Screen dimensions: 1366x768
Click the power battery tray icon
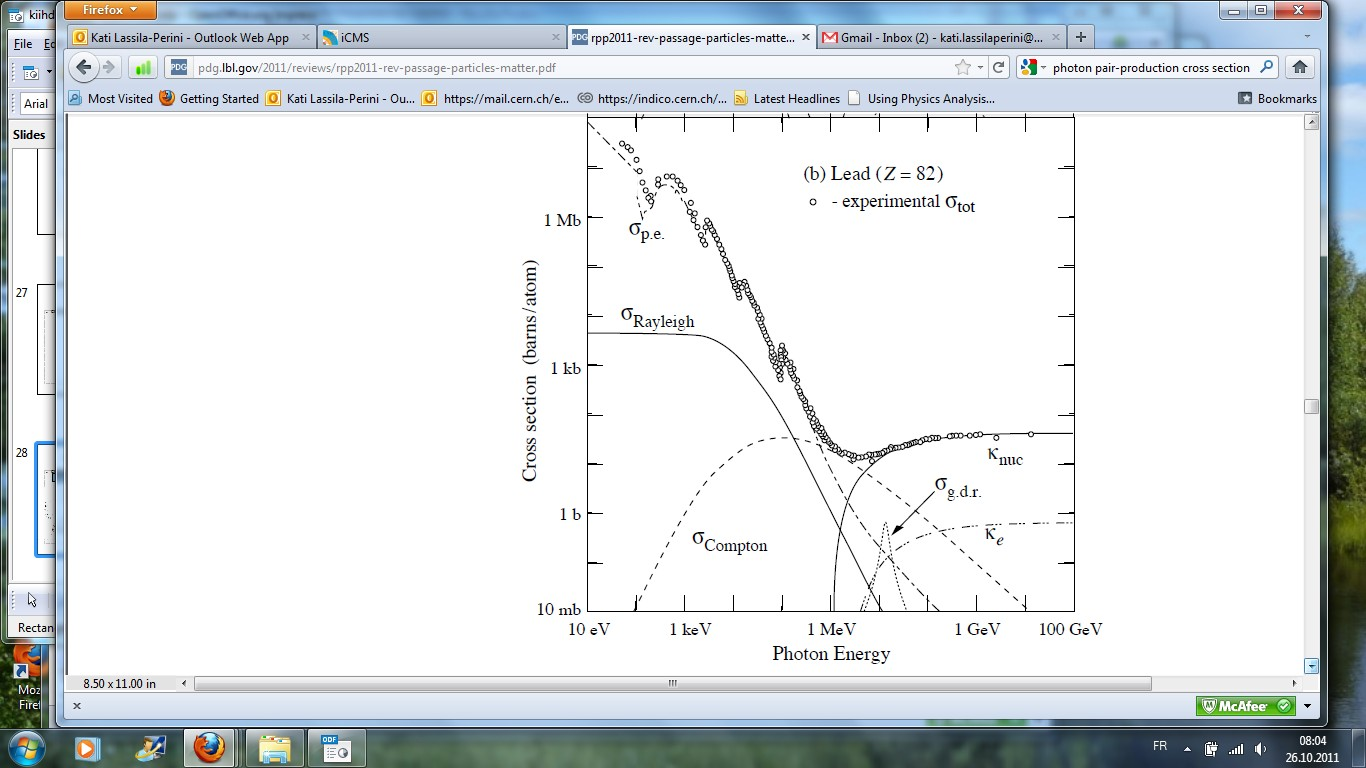1212,747
